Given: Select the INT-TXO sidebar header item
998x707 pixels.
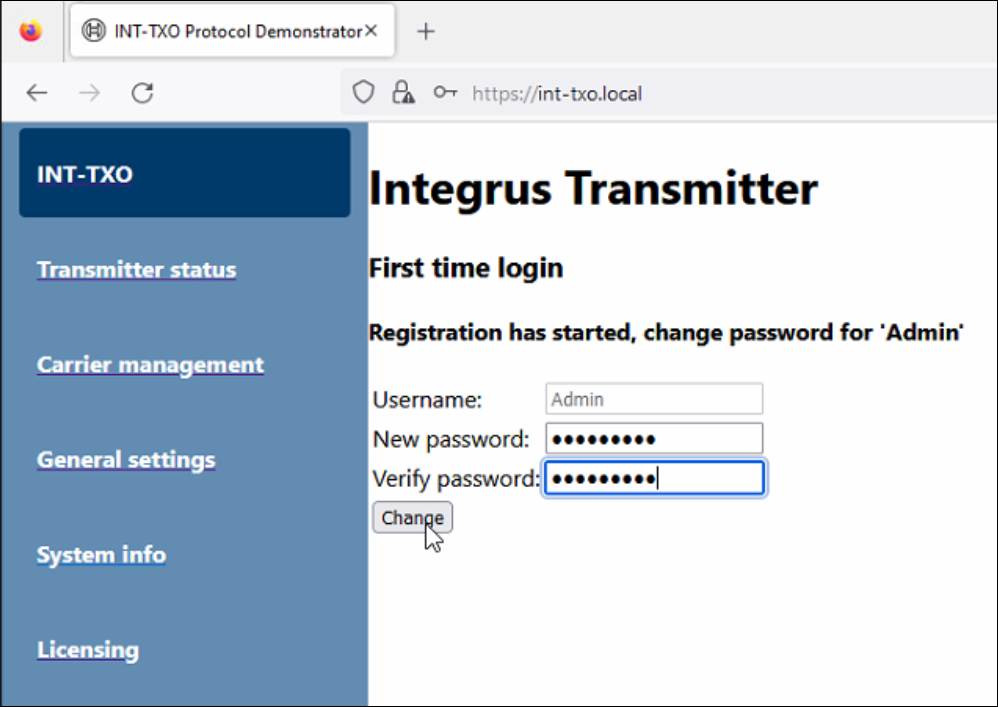Looking at the screenshot, I should pos(185,173).
